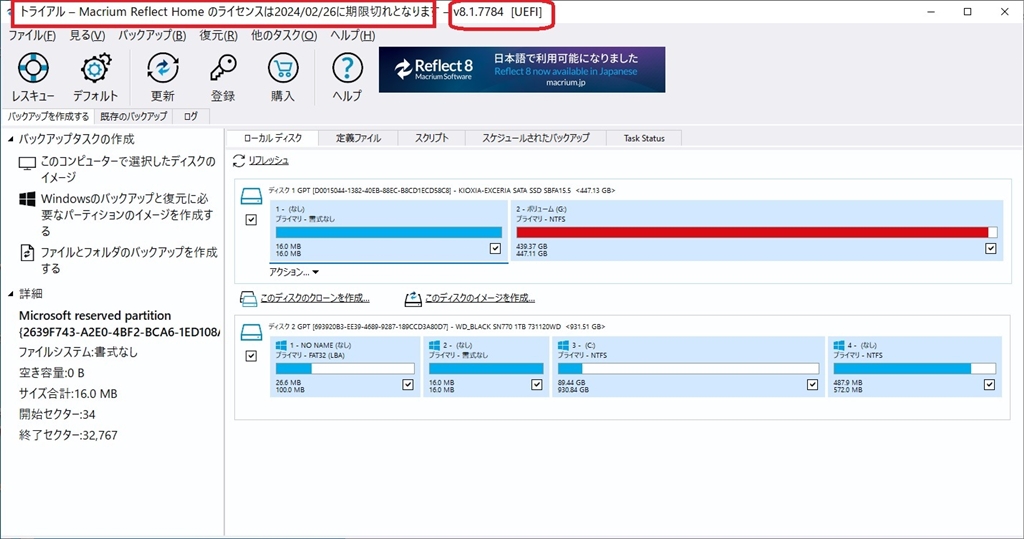The width and height of the screenshot is (1024, 539).
Task: Toggle checkbox for the C: partition
Action: click(x=812, y=385)
